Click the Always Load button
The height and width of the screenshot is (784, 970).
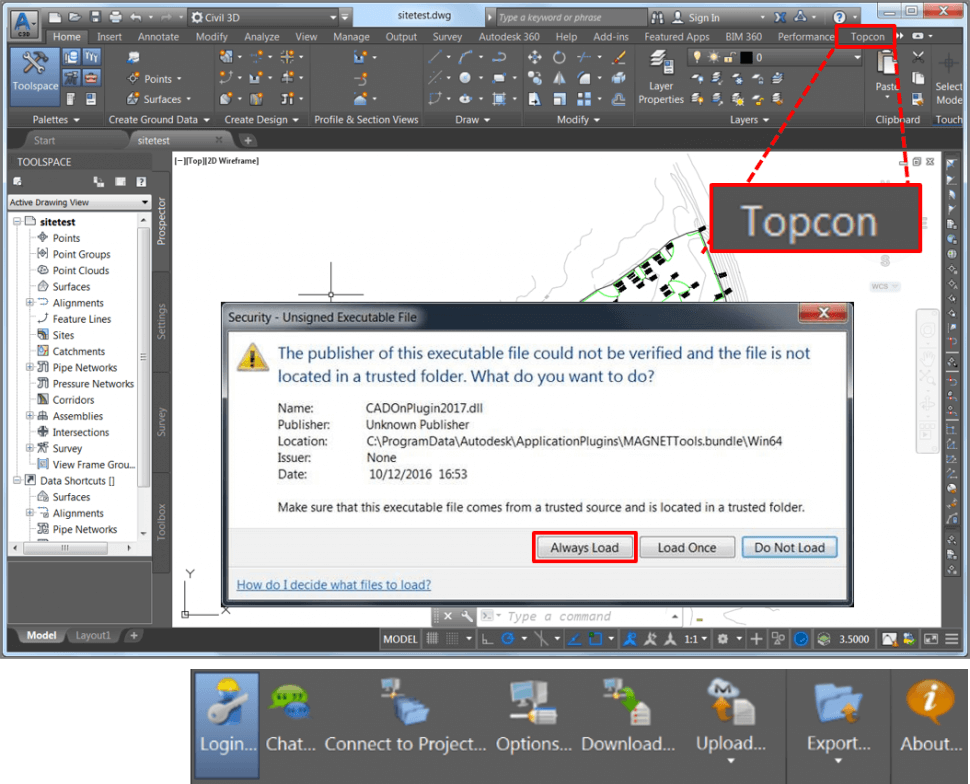pyautogui.click(x=585, y=548)
